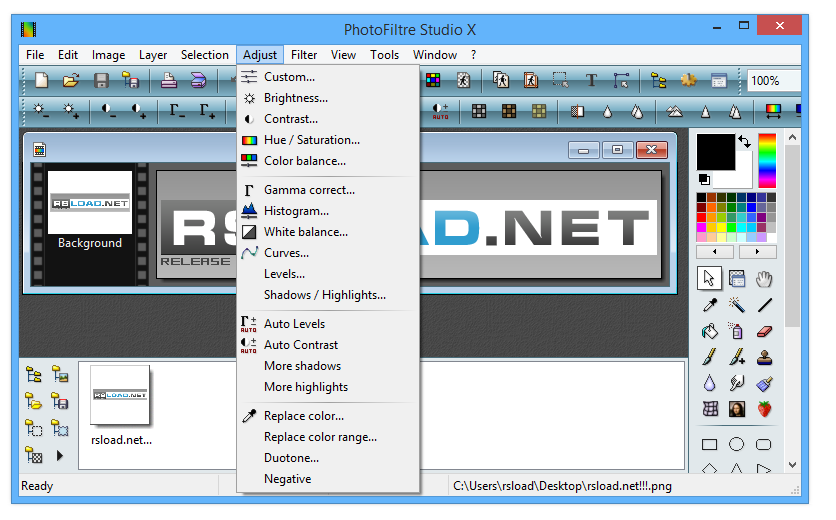The image size is (836, 520).
Task: Choose Negative menu entry
Action: (x=328, y=479)
